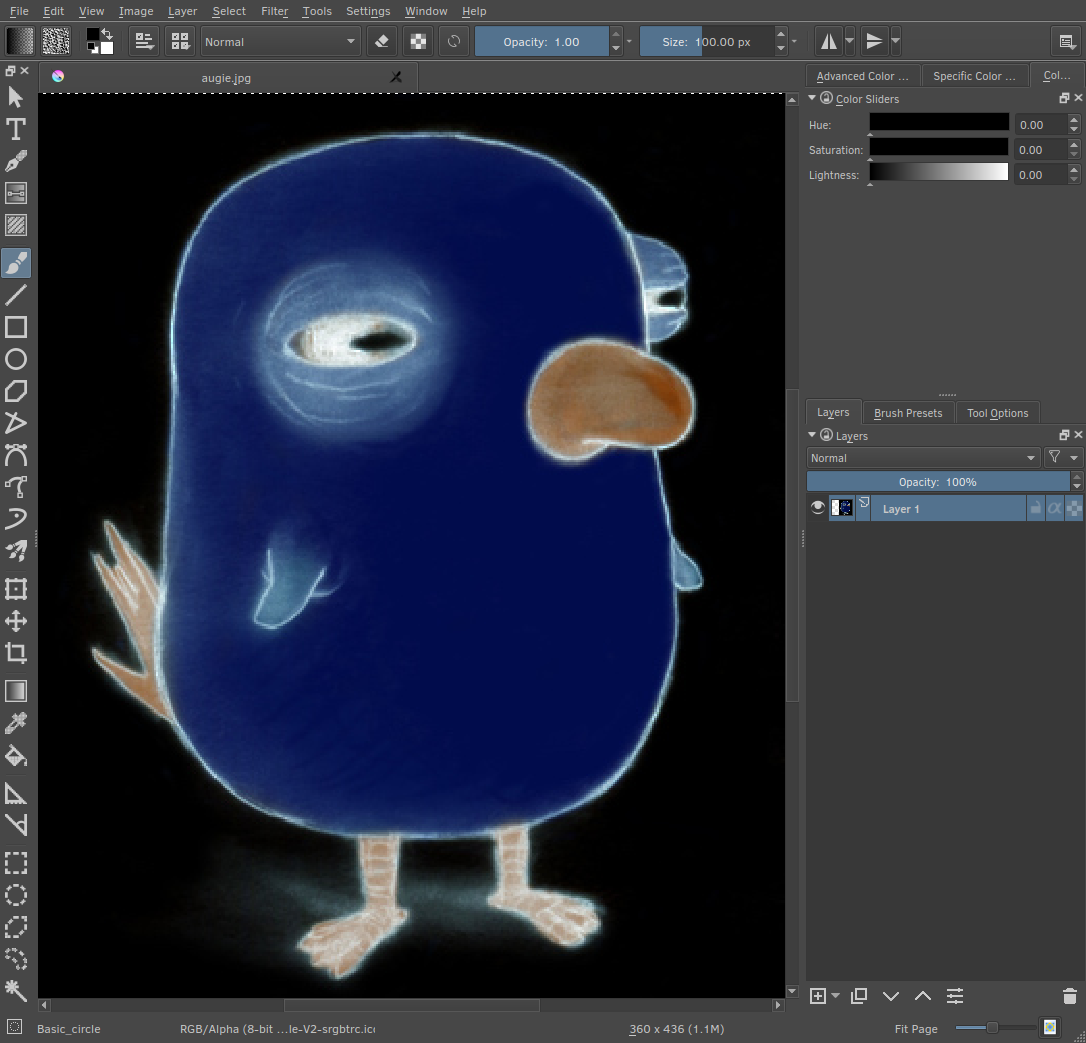Select the Text tool

point(15,130)
